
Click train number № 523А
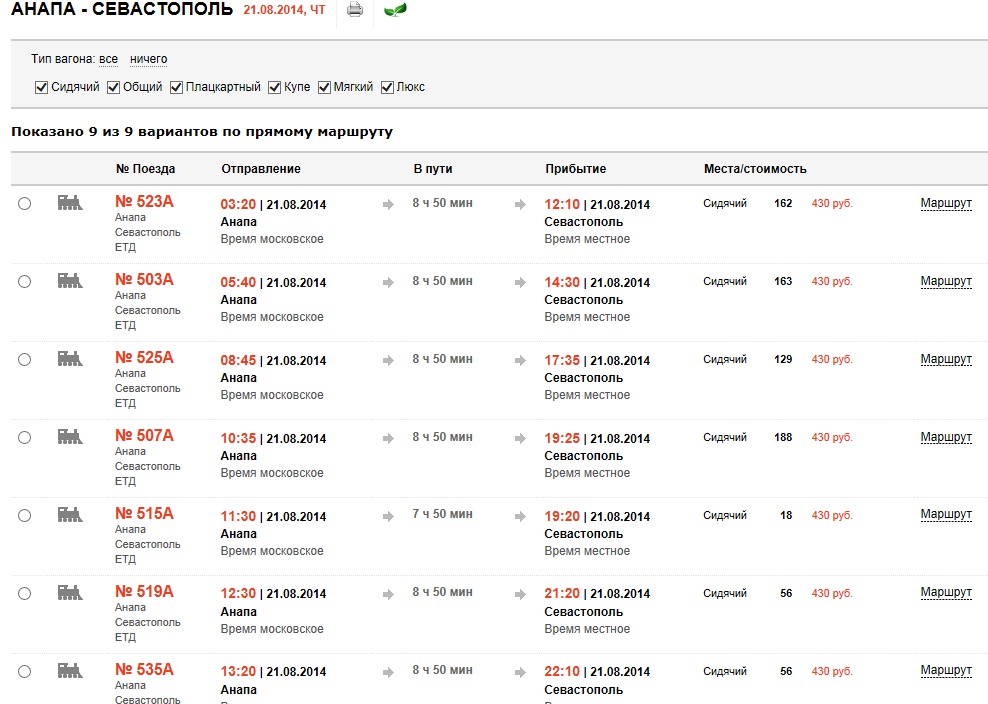144,201
